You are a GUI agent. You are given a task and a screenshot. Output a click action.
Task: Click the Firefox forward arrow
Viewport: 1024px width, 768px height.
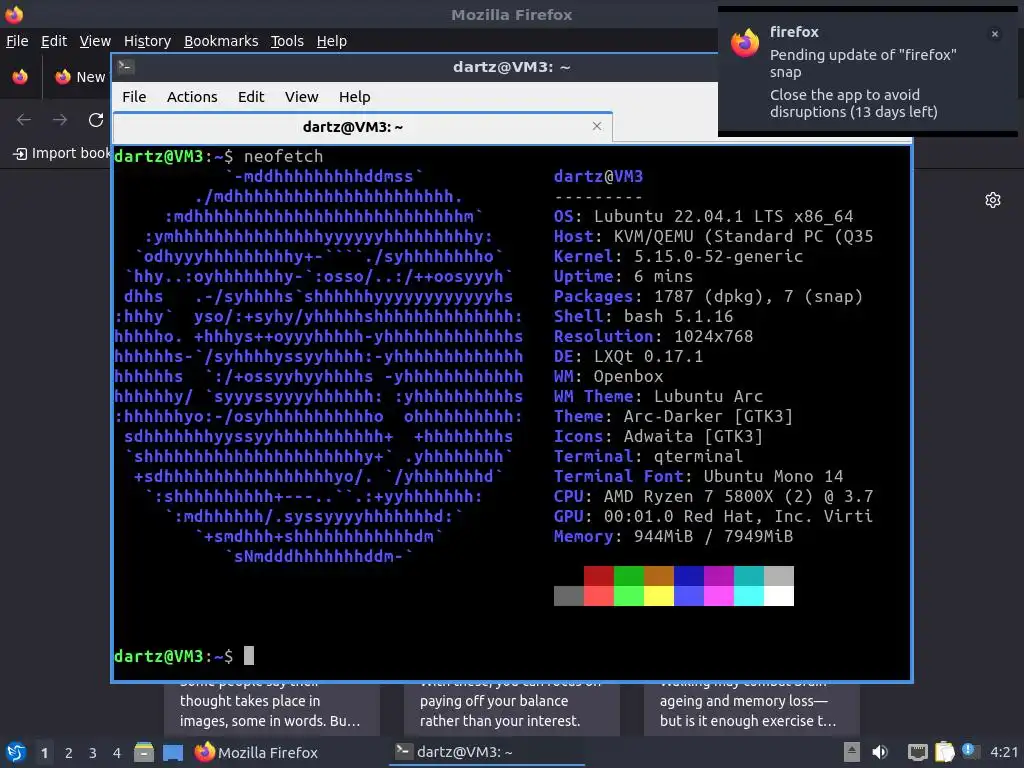point(60,120)
